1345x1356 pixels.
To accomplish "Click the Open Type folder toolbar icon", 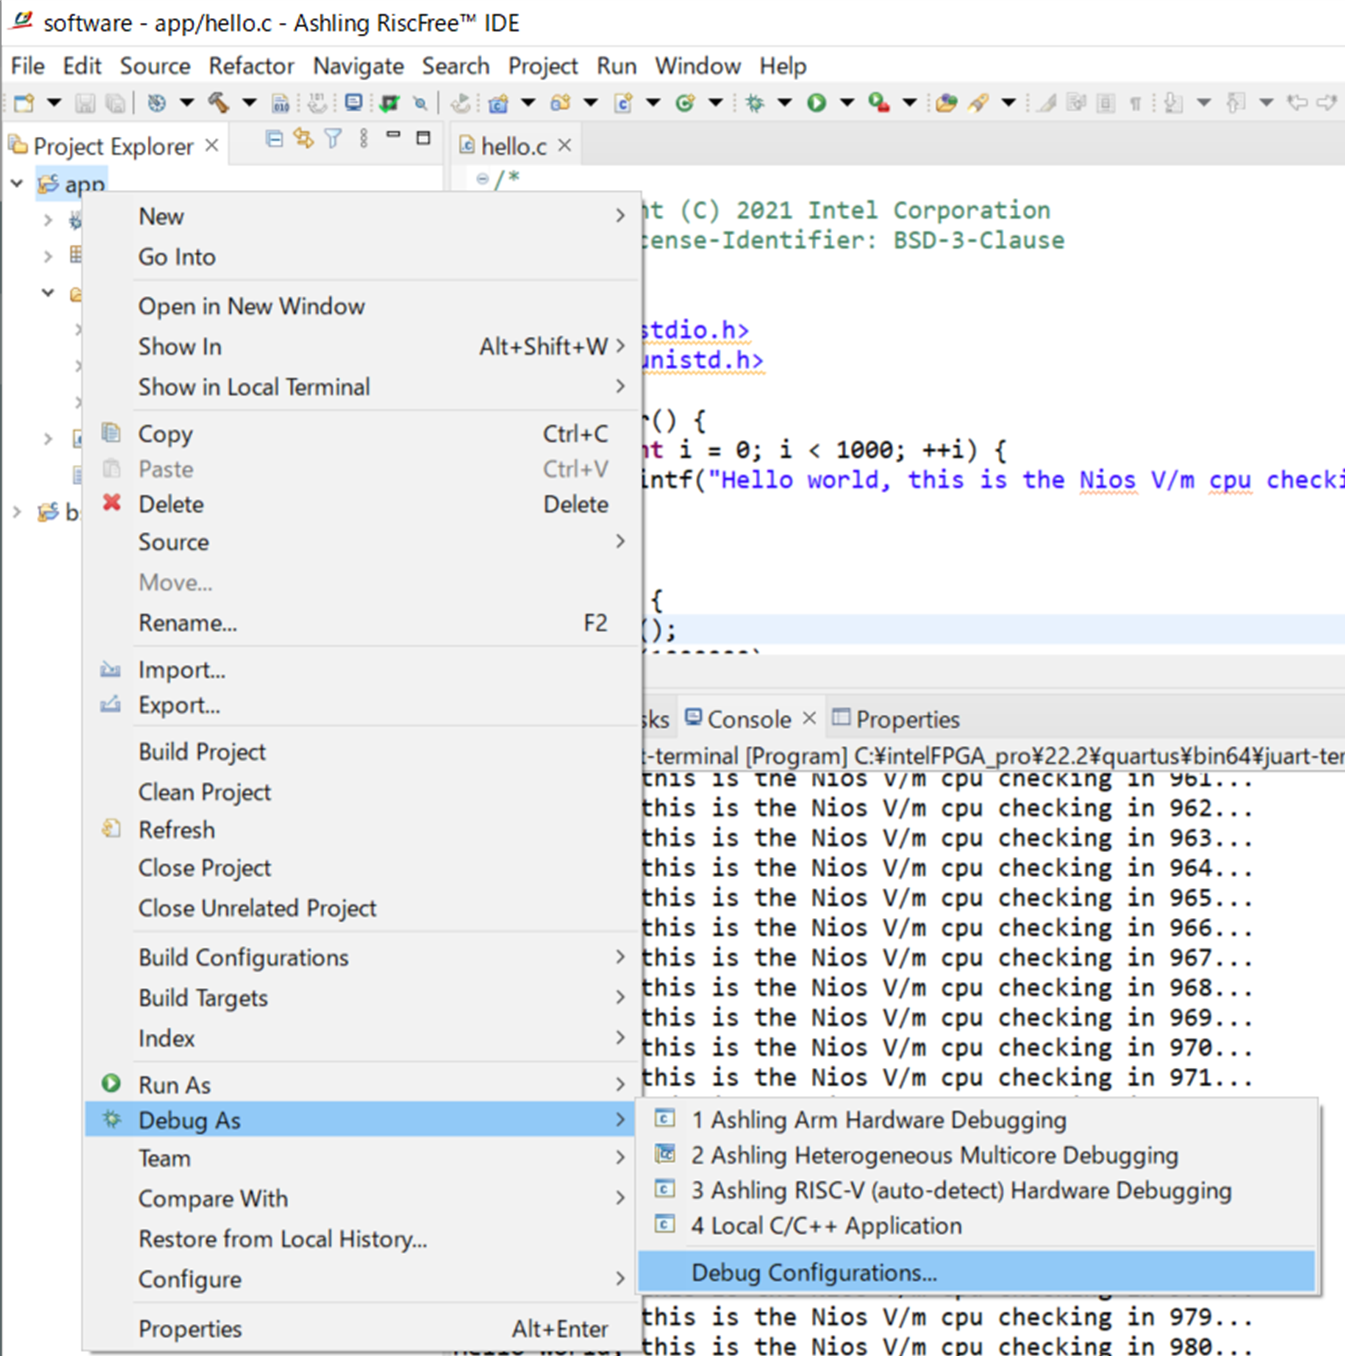I will coord(946,102).
